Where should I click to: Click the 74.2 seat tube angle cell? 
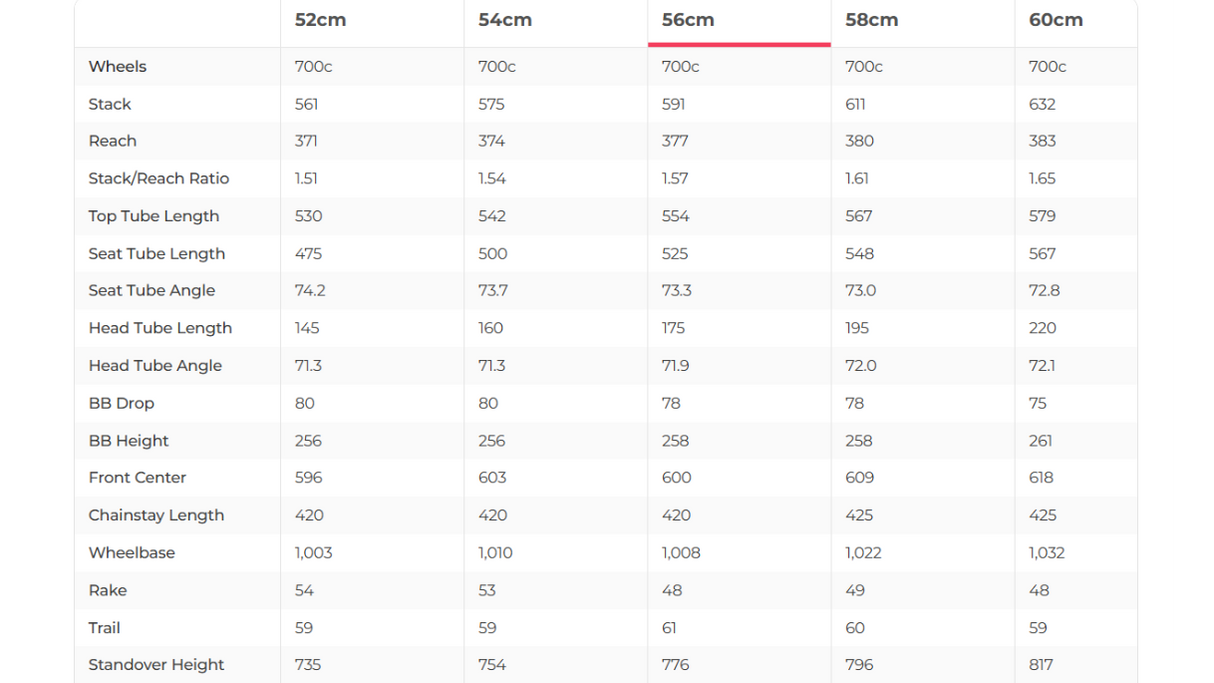point(310,290)
